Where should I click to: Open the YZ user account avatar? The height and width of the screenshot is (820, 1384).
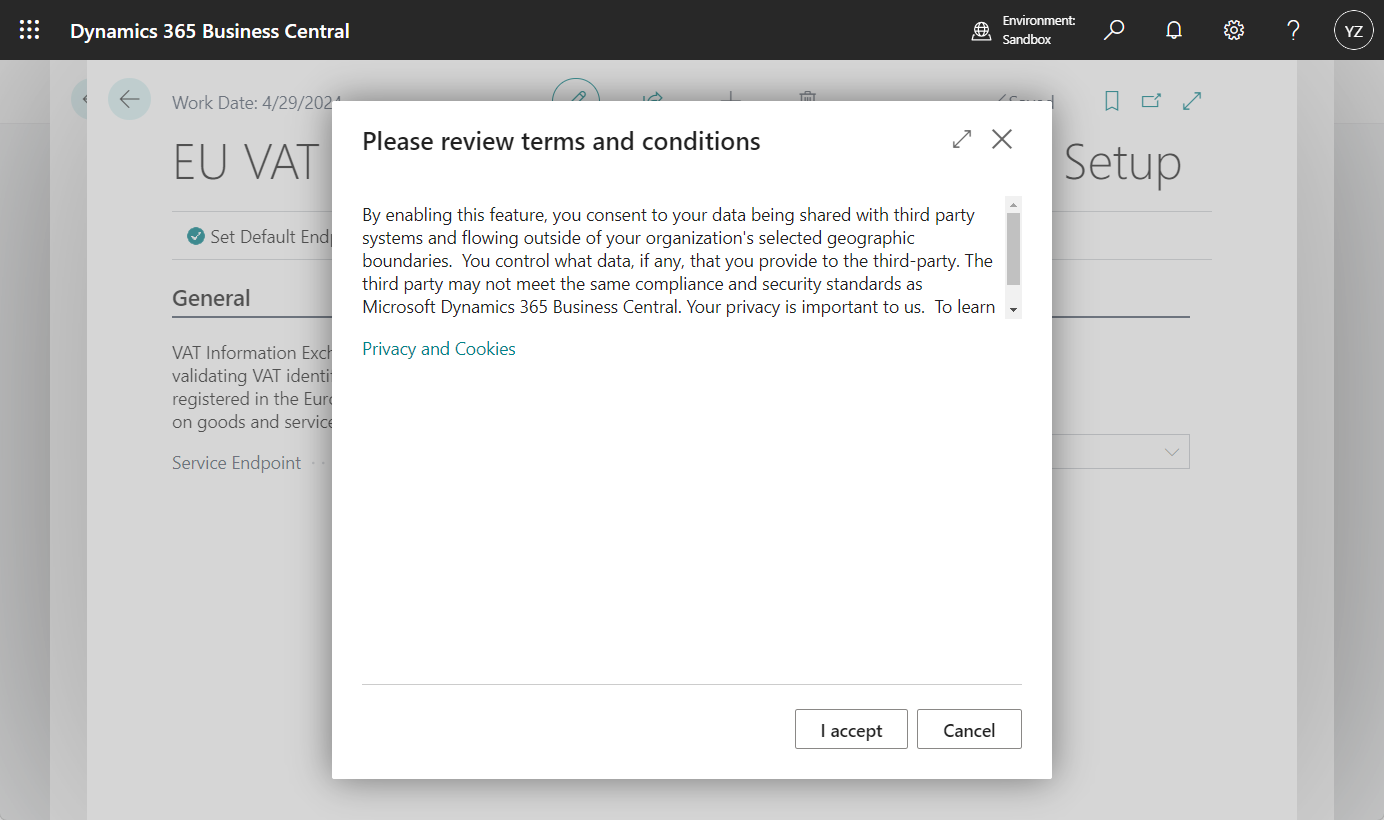1353,30
